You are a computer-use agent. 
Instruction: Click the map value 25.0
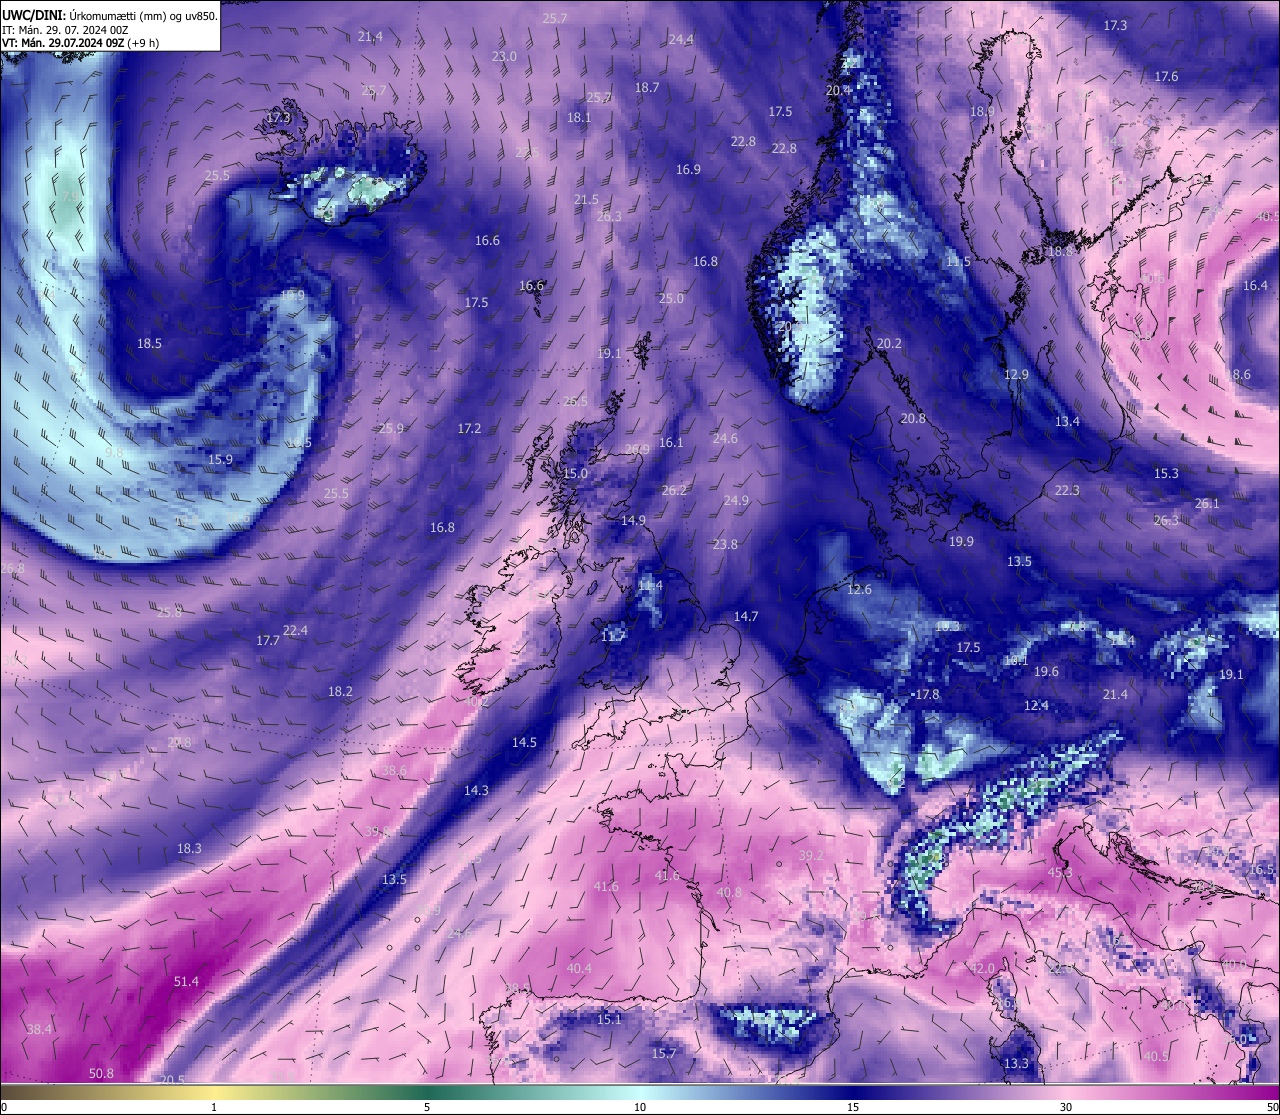671,298
